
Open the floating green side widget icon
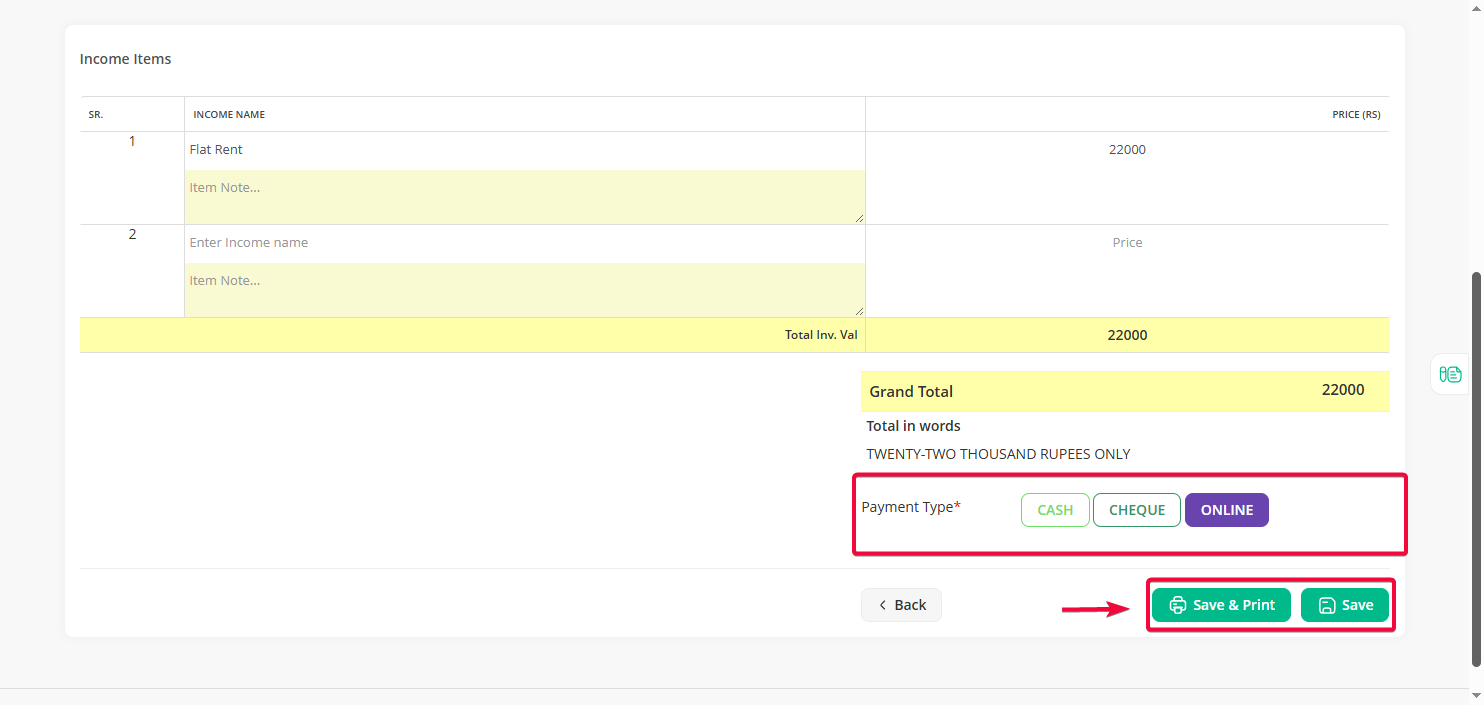coord(1450,374)
